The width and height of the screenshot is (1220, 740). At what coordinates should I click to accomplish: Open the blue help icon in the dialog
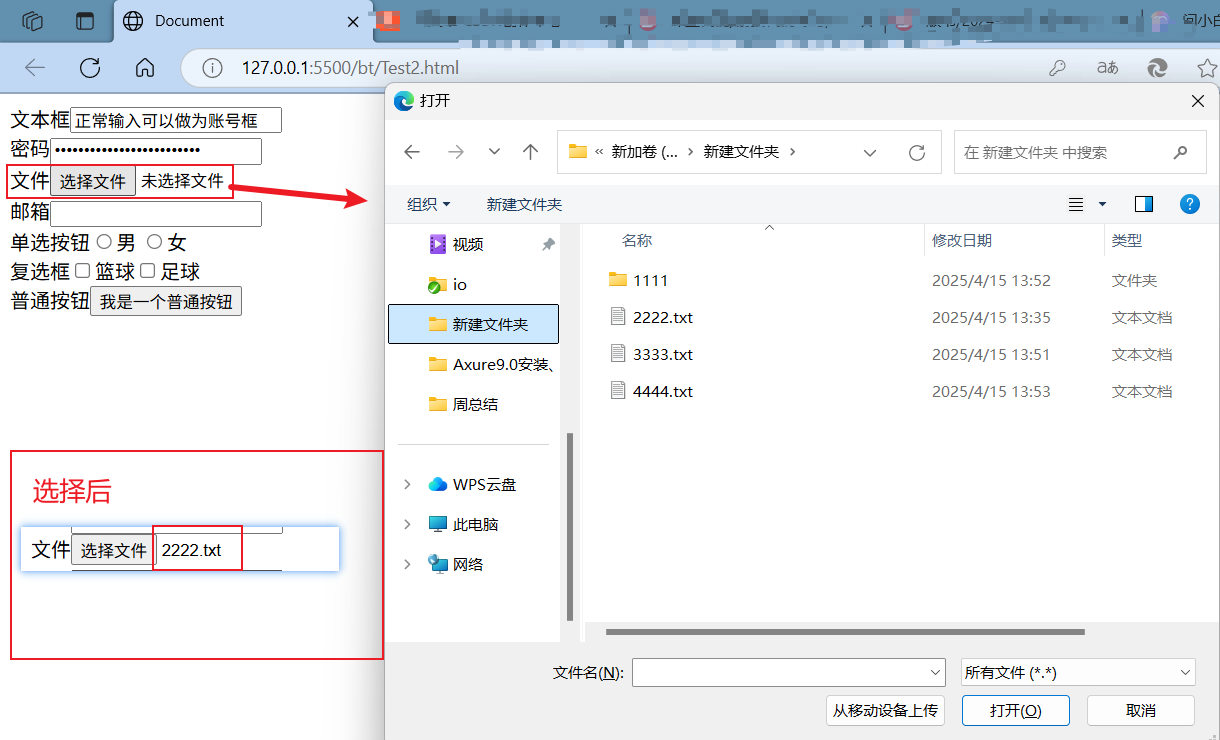coord(1189,204)
